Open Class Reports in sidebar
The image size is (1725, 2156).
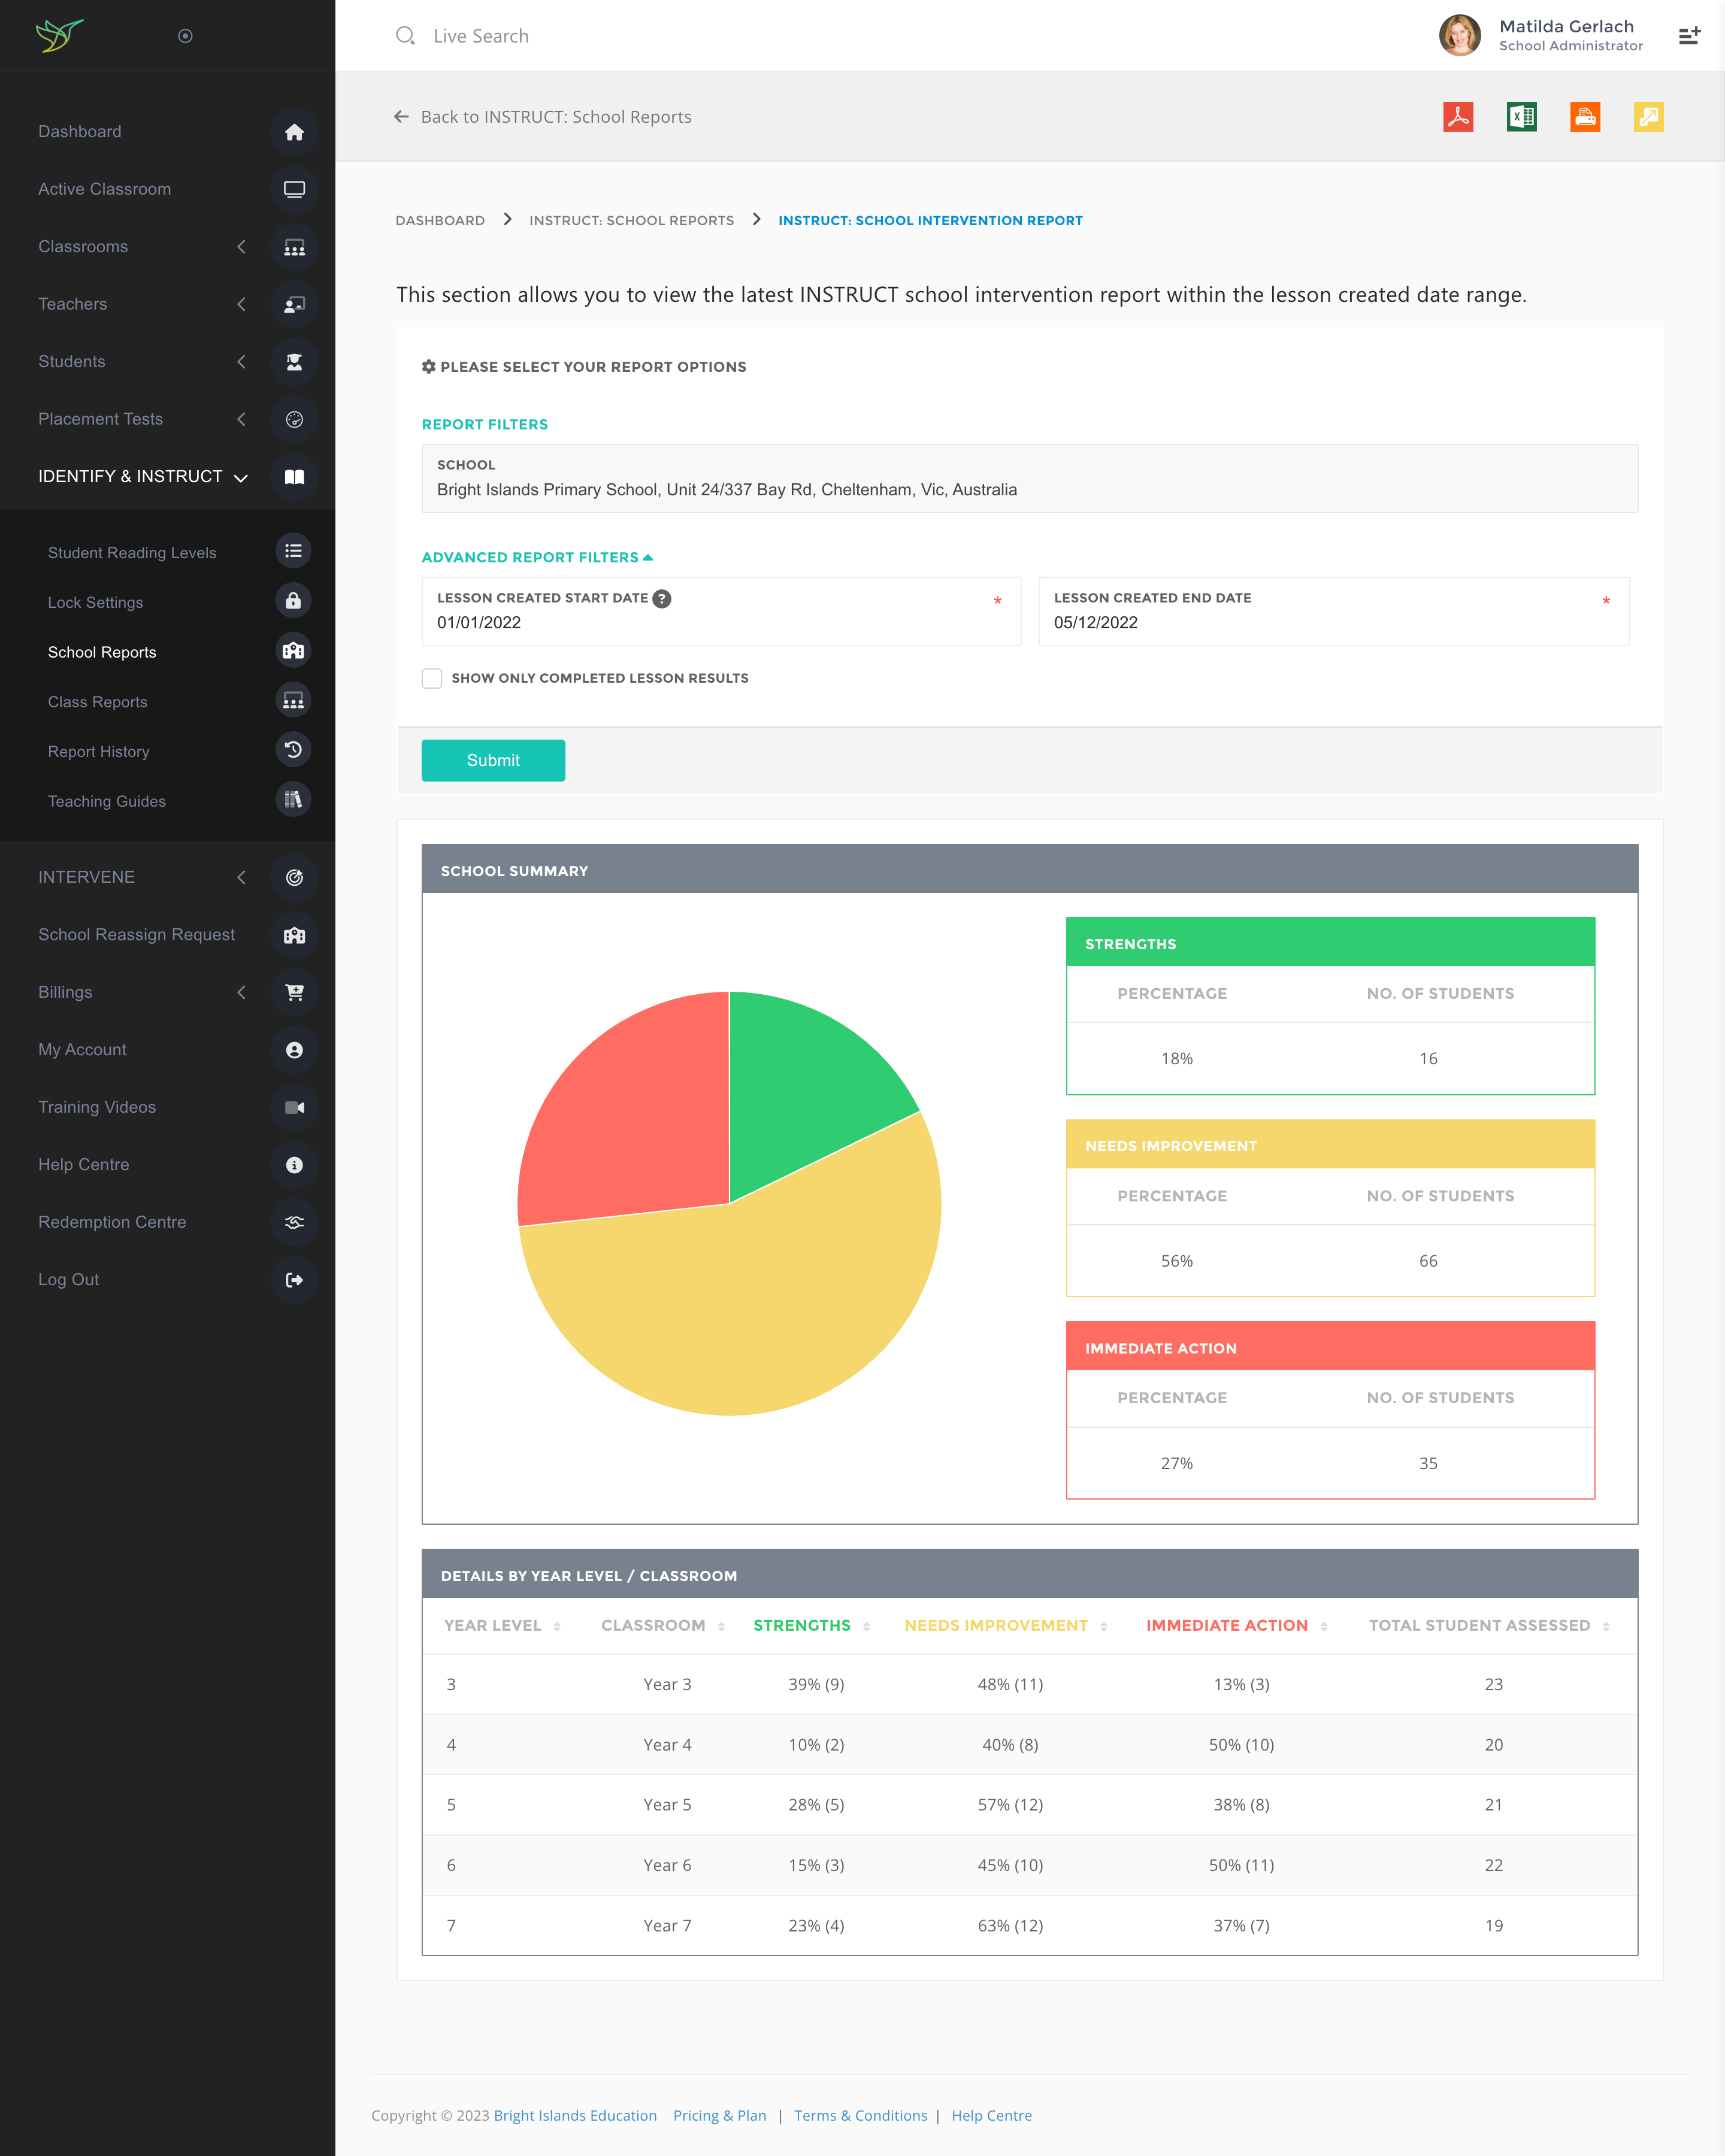pos(98,702)
